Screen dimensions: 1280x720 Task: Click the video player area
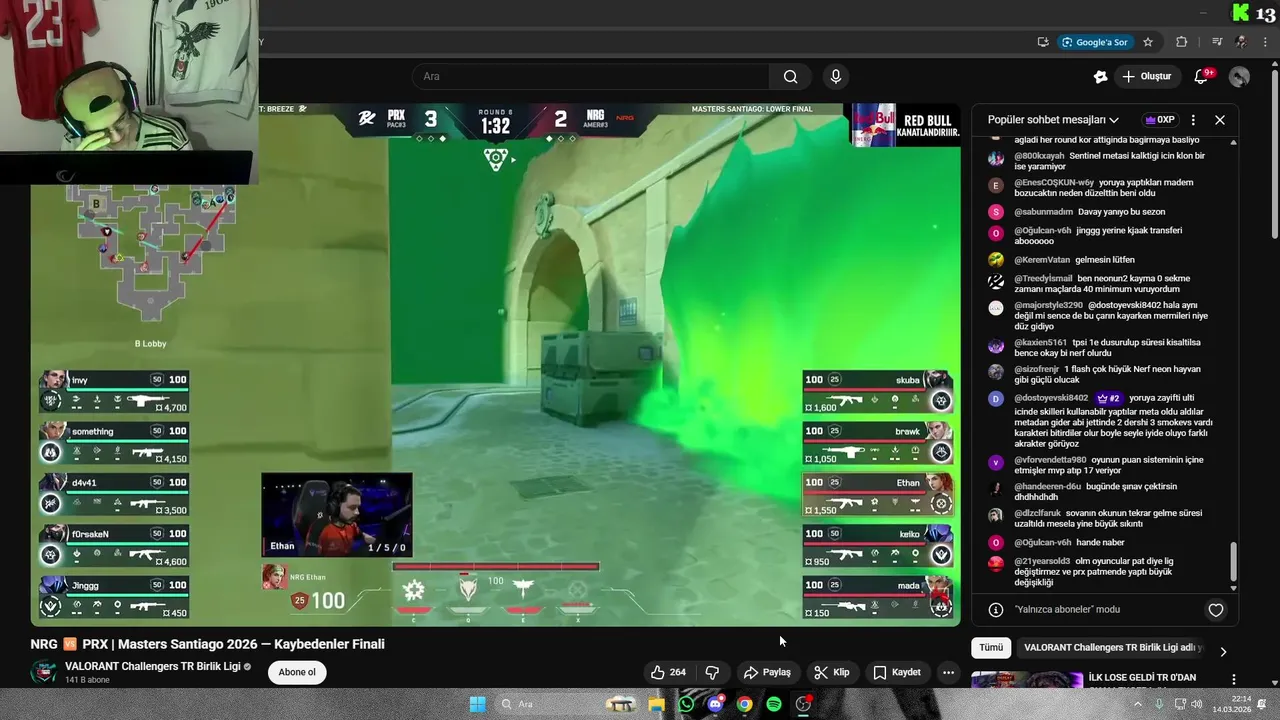click(x=495, y=365)
